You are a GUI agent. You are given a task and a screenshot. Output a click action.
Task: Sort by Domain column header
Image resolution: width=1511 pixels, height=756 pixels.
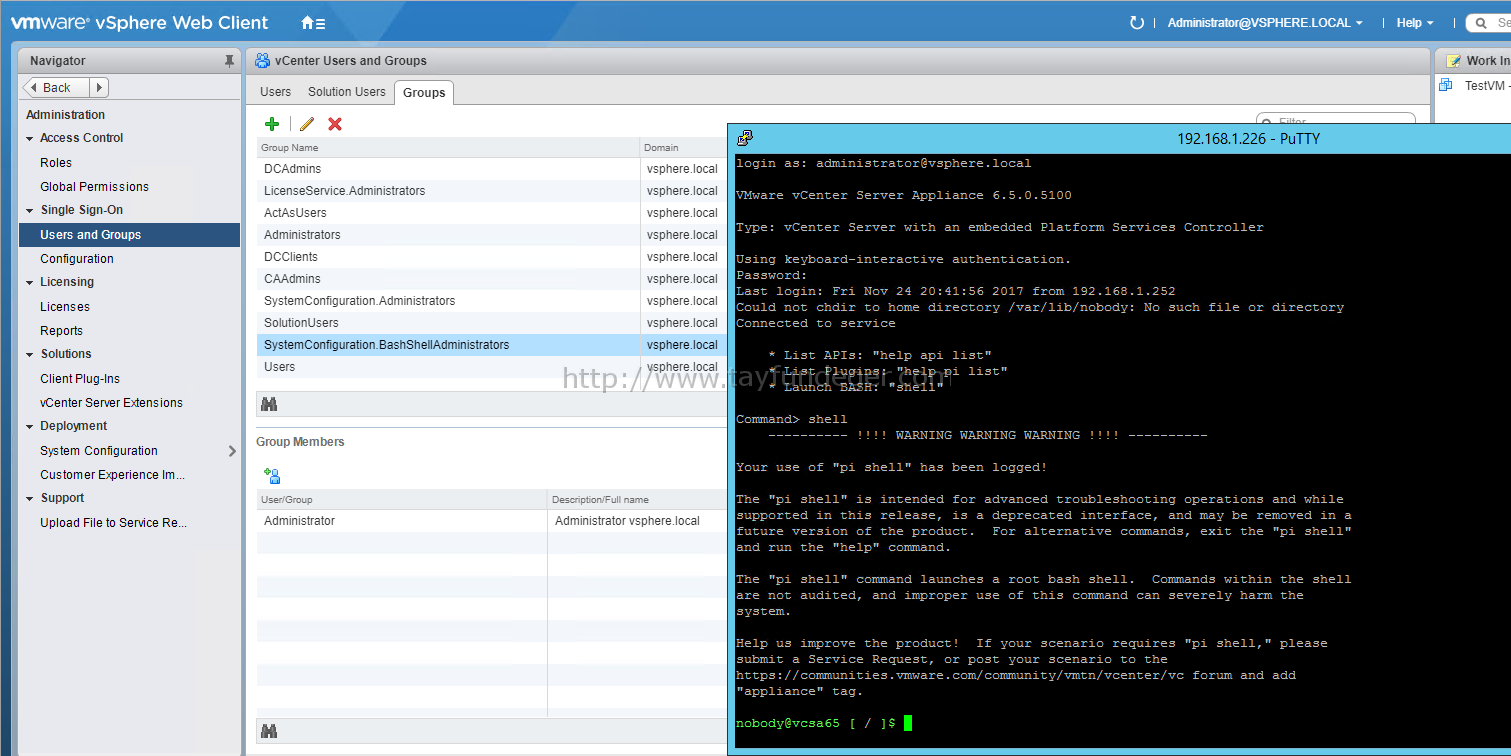684,148
